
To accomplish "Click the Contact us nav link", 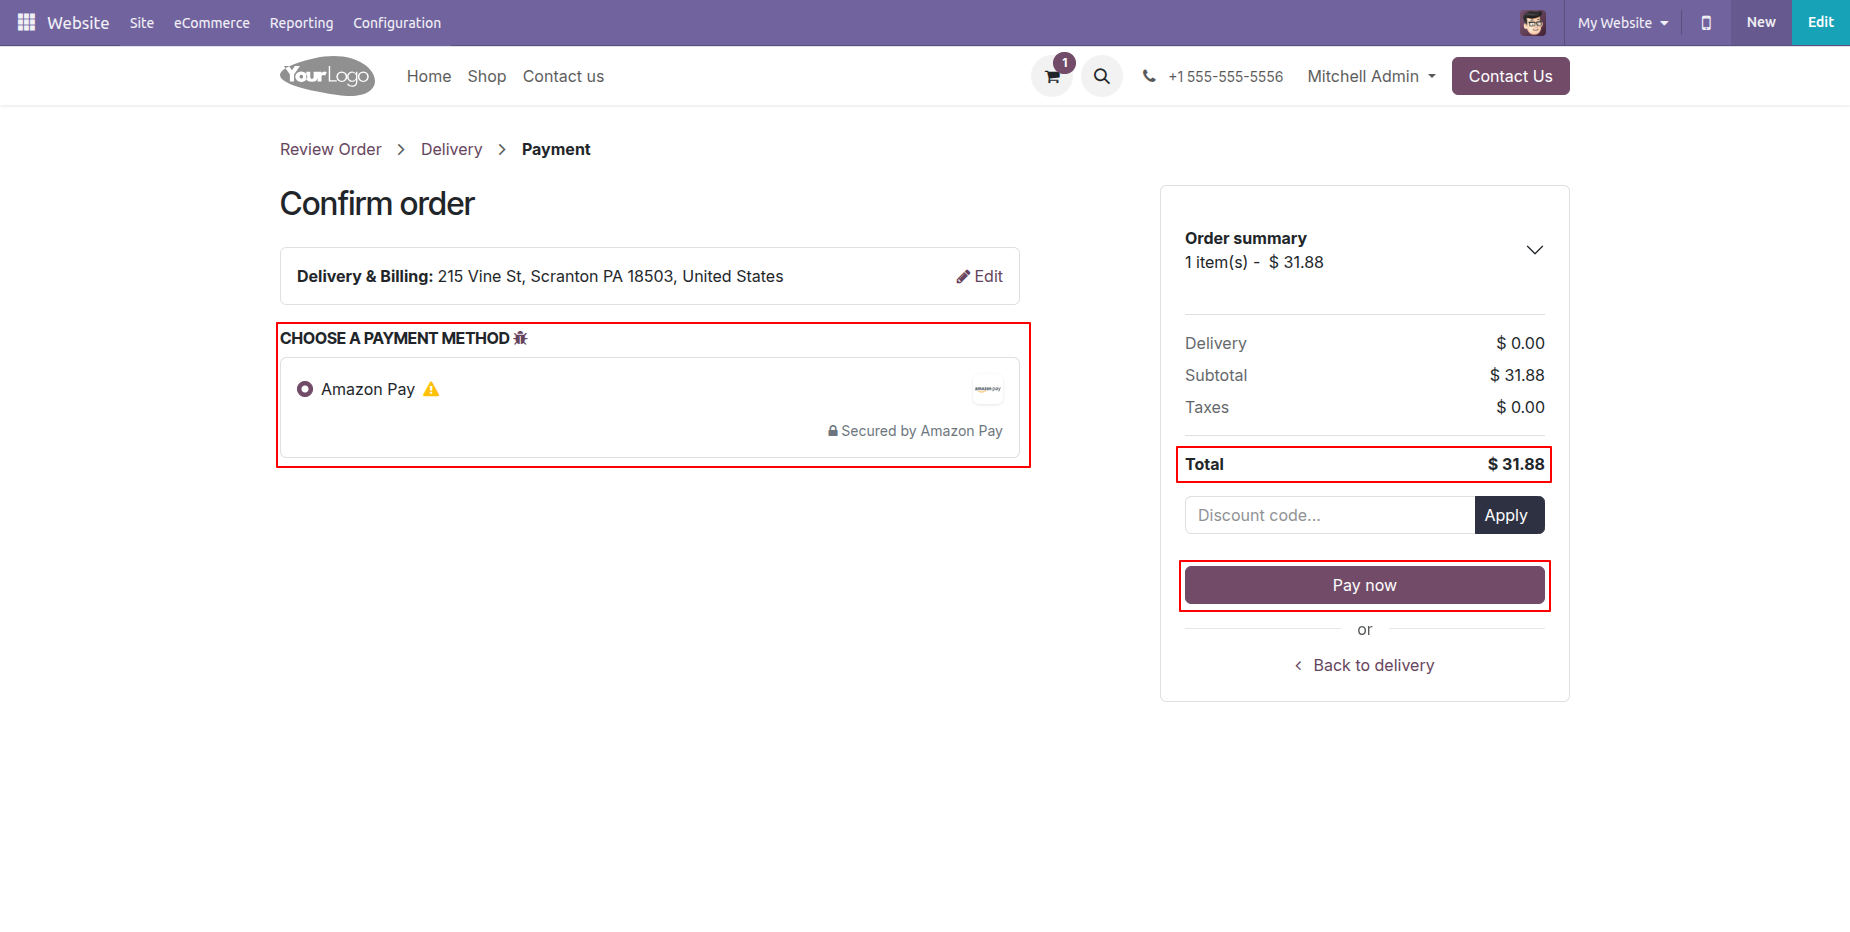I will [x=563, y=76].
